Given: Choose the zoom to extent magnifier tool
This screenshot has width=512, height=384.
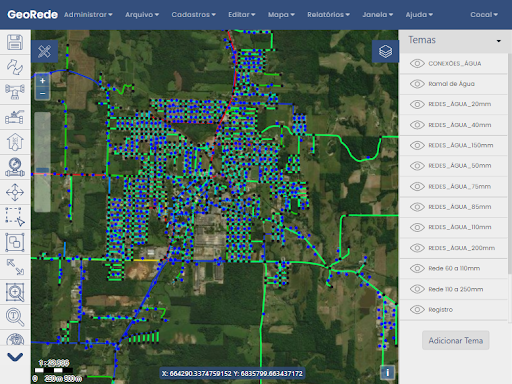Looking at the screenshot, I should (x=15, y=292).
